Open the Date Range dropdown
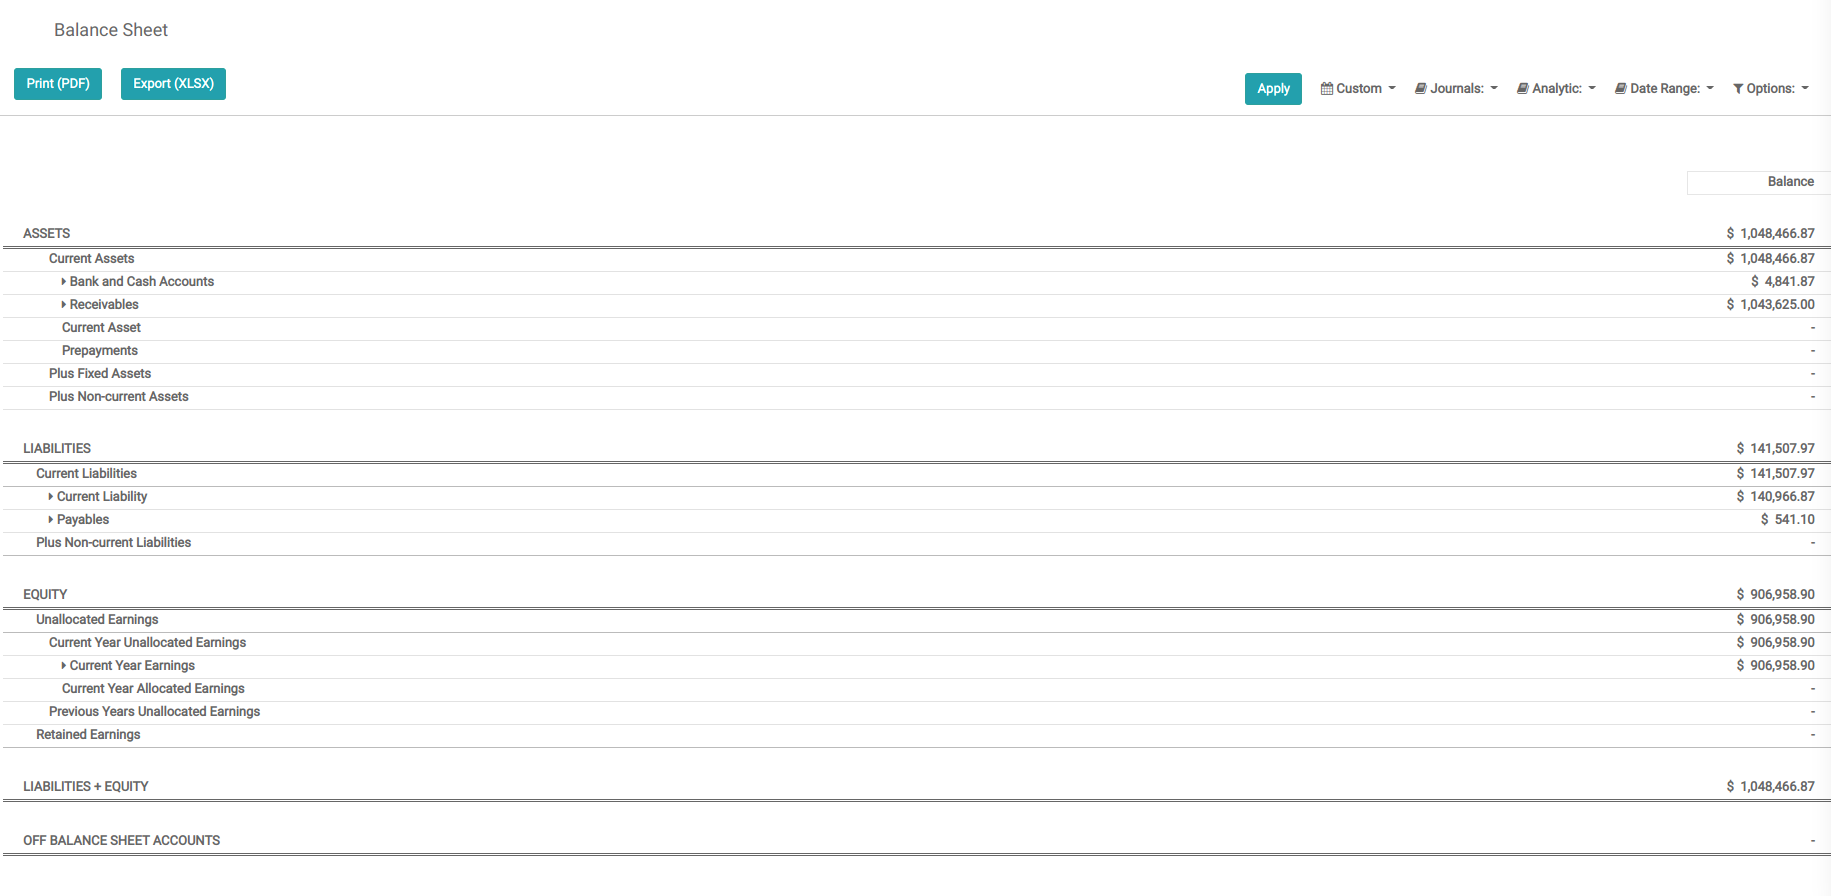Viewport: 1831px width, 896px height. pos(1667,89)
